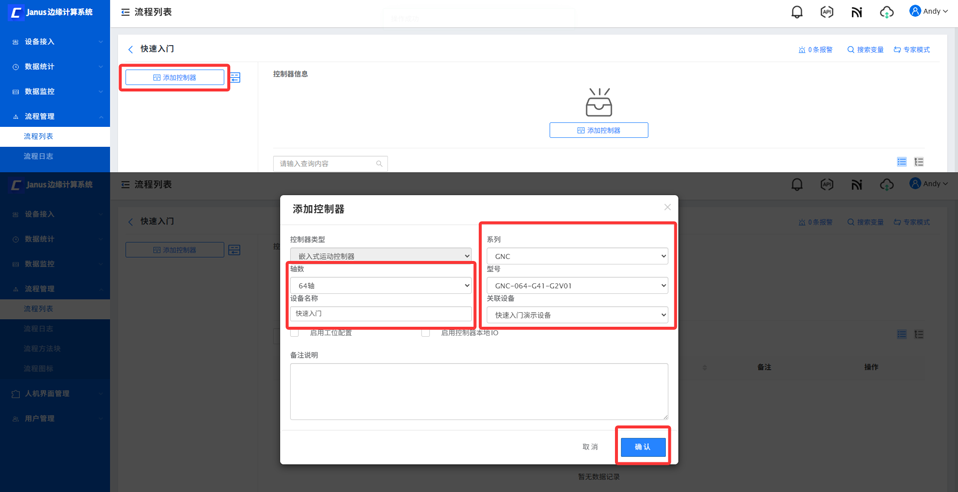Screen dimensions: 958x492
Task: Click the back arrow next to undimmed 快速入门
Action: coord(131,49)
